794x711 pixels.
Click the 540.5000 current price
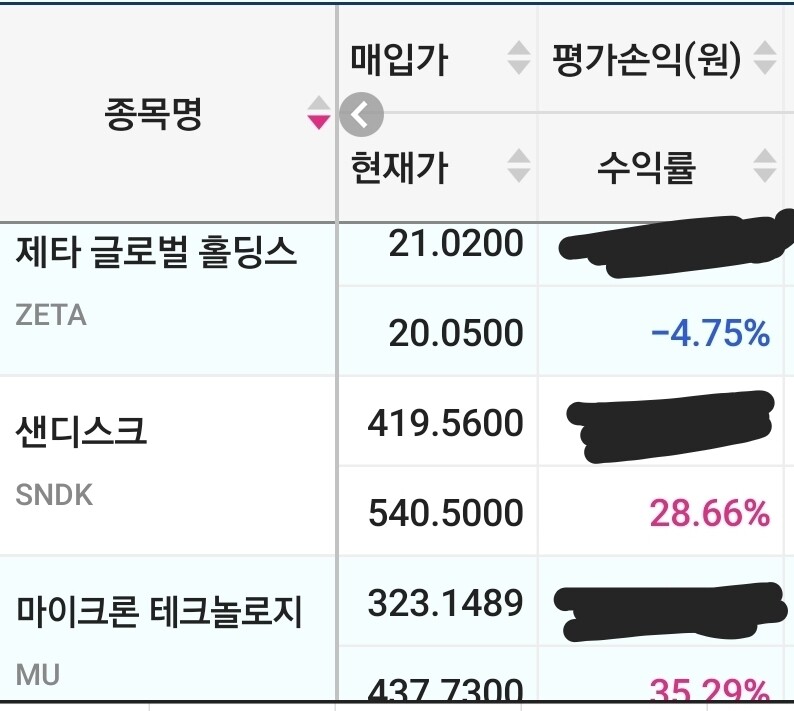tap(446, 513)
